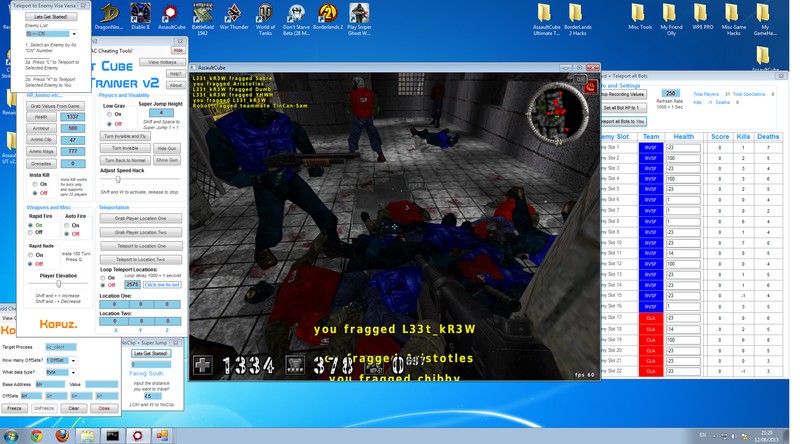Screen dimensions: 800x444
Task: Open the How many OffSets dropdown
Action: point(73,360)
